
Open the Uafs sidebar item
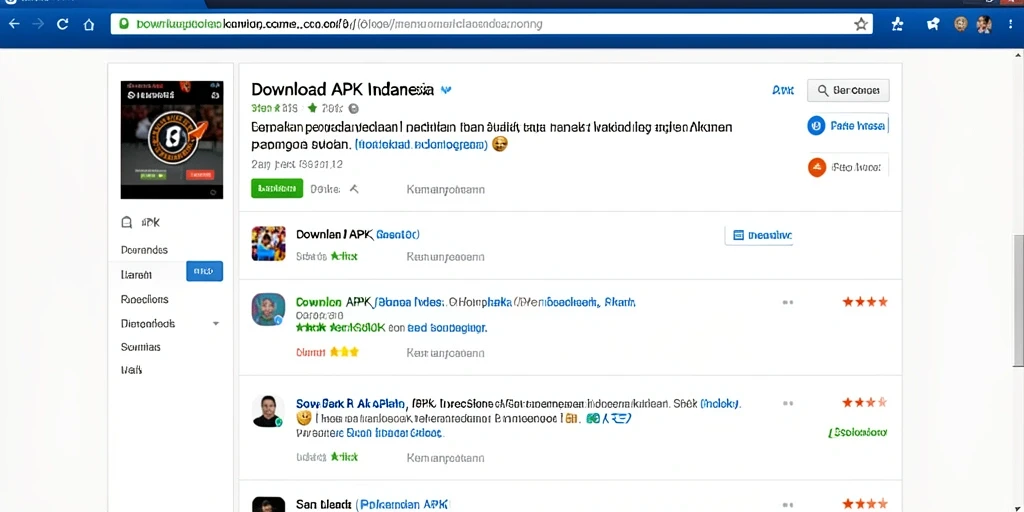pos(131,370)
